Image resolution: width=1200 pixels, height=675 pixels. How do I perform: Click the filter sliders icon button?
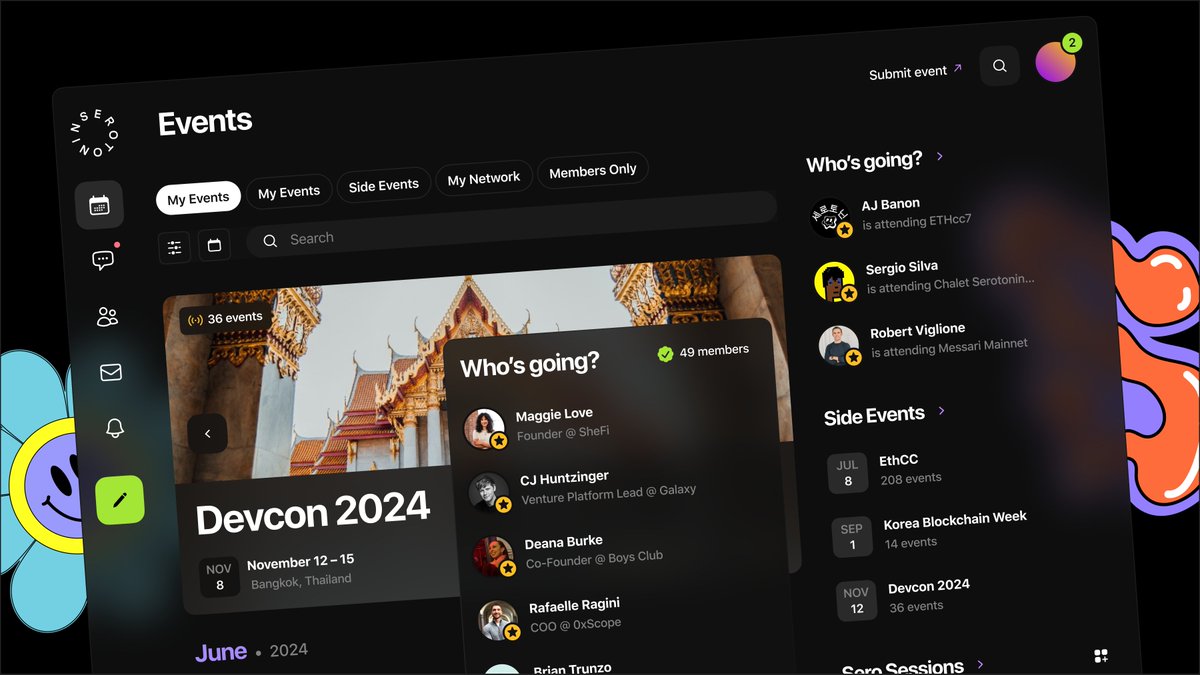[174, 247]
